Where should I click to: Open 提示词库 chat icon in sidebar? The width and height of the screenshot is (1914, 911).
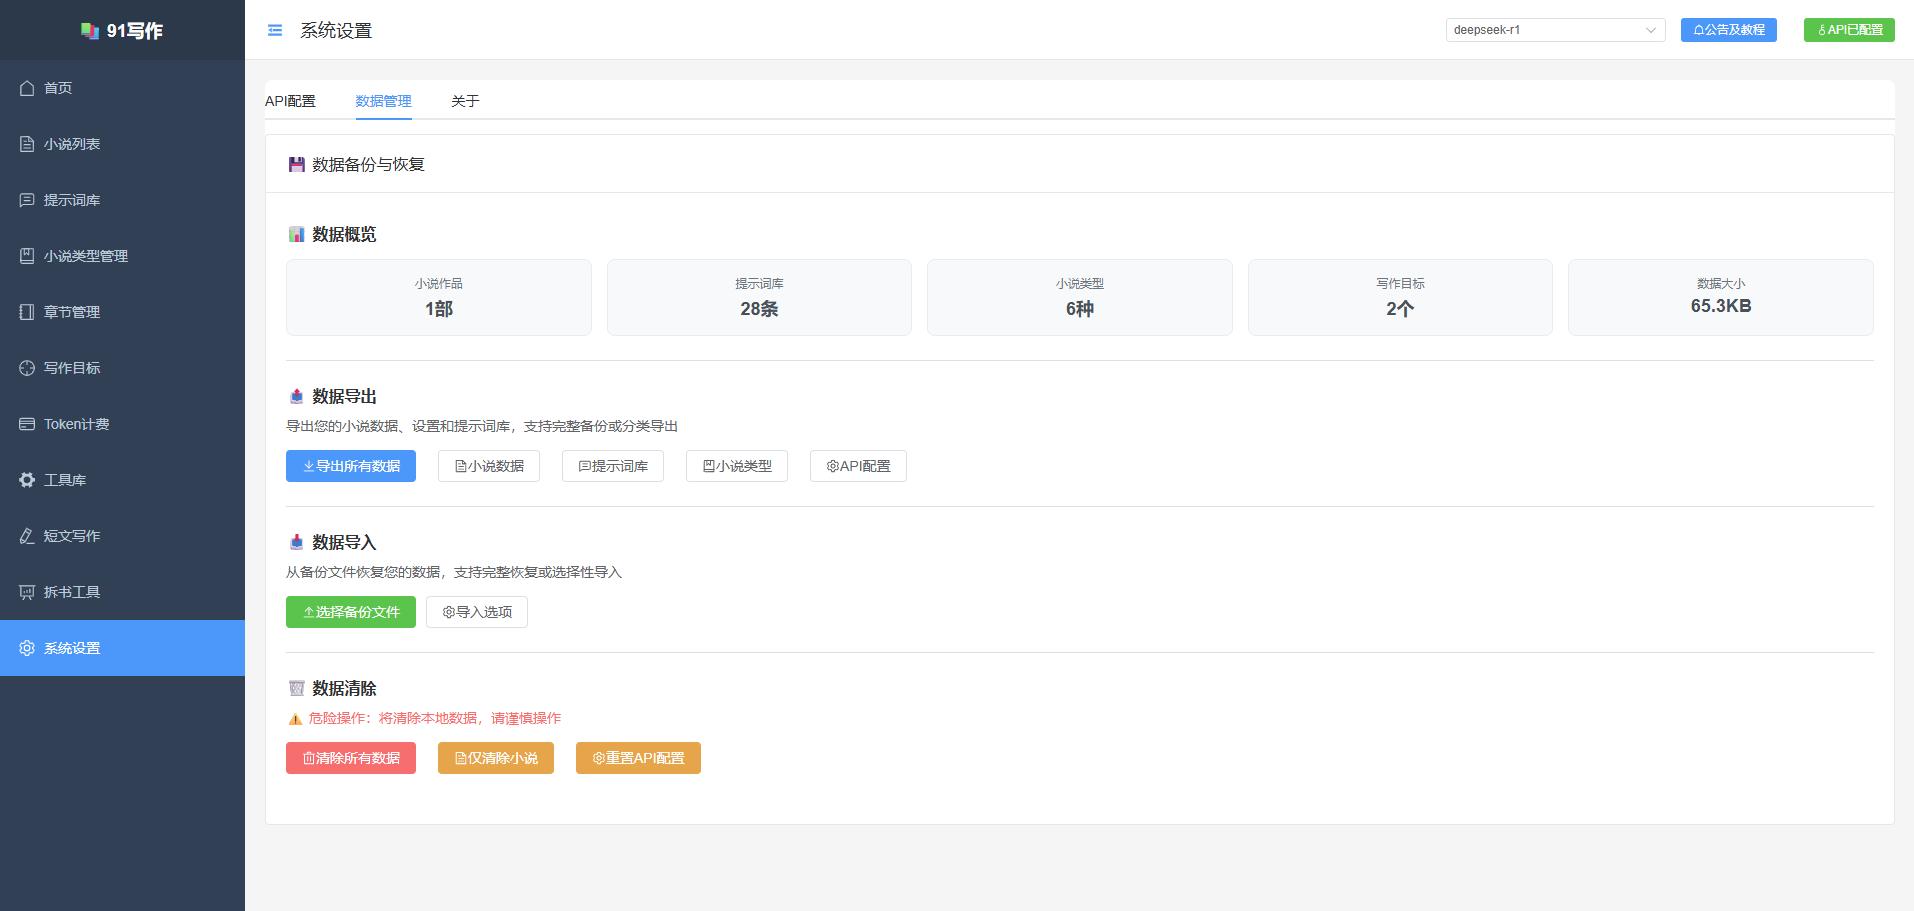pyautogui.click(x=27, y=200)
